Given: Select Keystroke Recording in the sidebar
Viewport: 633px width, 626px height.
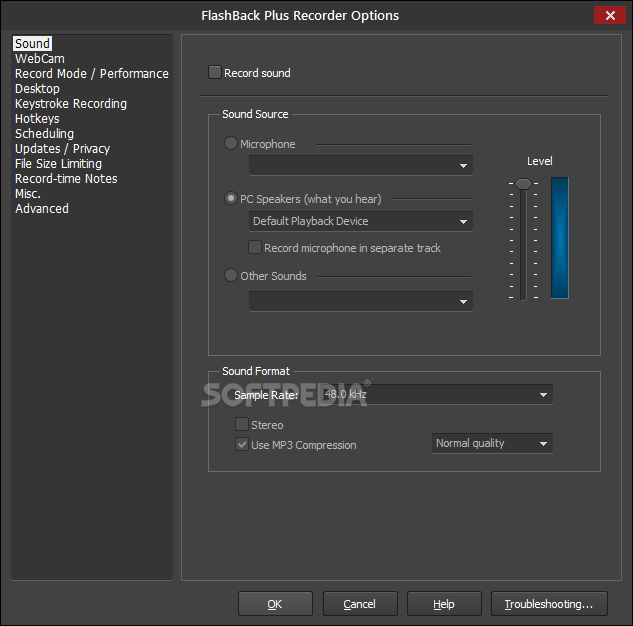Looking at the screenshot, I should [71, 104].
